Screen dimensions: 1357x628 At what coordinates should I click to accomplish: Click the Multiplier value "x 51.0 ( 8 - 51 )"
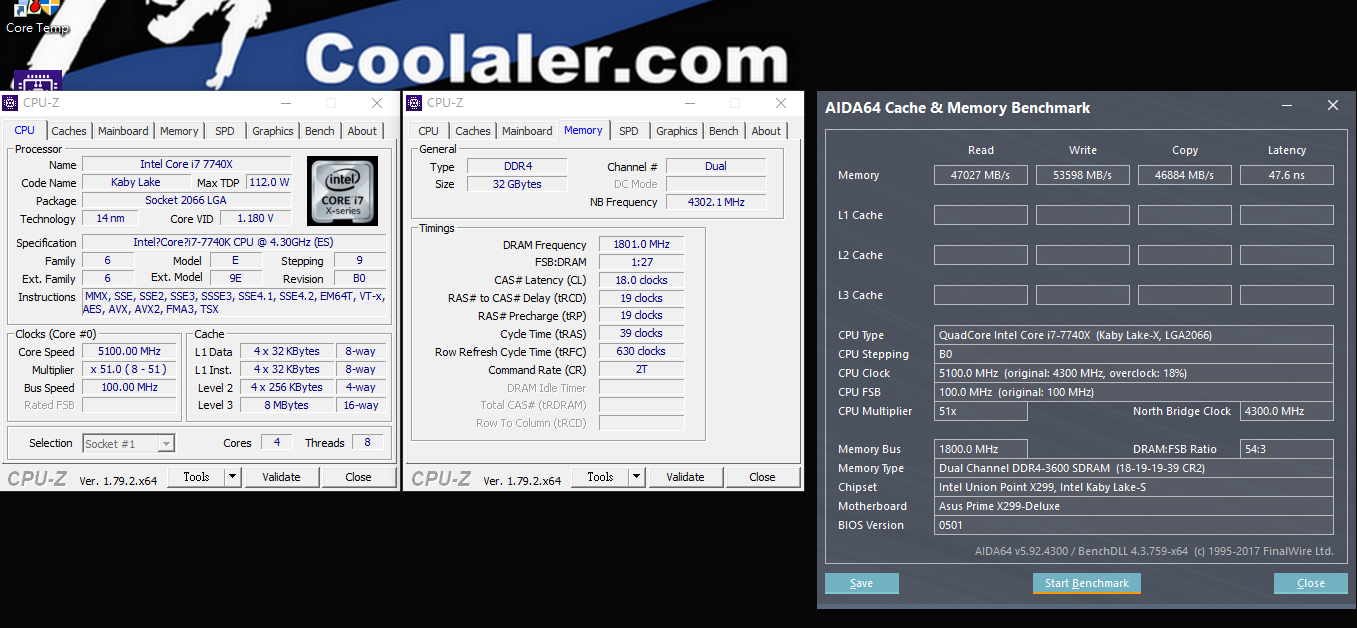pos(130,369)
